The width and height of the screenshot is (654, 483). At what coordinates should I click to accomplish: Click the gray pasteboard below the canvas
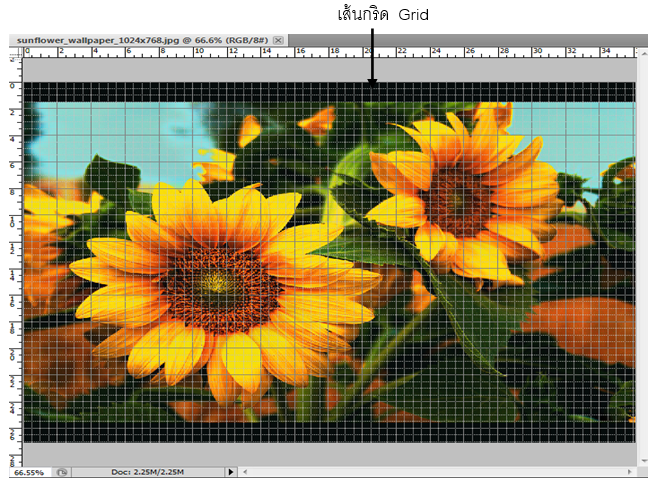[330, 452]
